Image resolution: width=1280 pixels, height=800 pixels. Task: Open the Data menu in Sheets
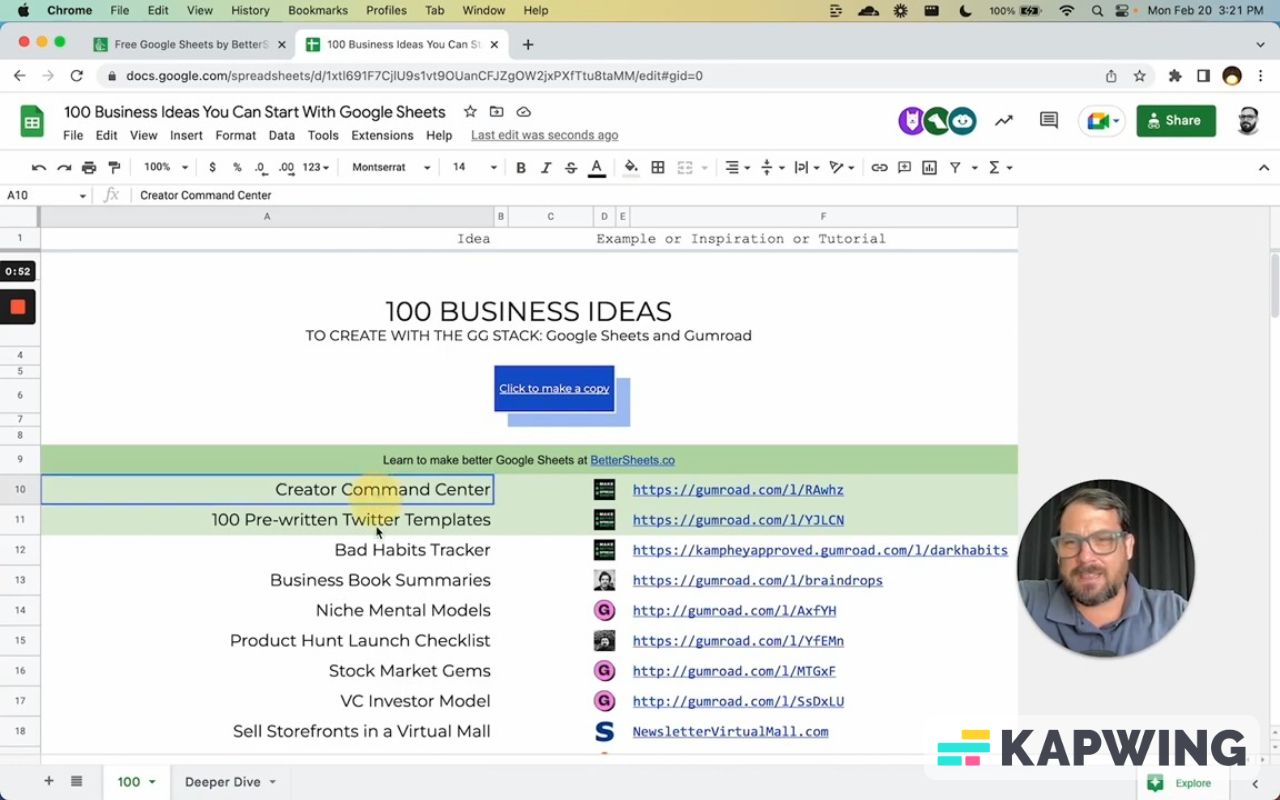click(282, 135)
